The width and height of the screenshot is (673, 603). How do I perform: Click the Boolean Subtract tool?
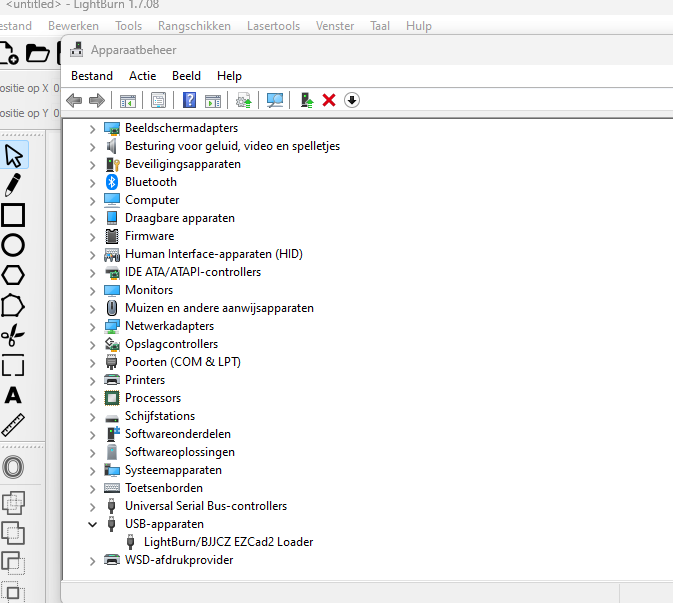tap(13, 563)
